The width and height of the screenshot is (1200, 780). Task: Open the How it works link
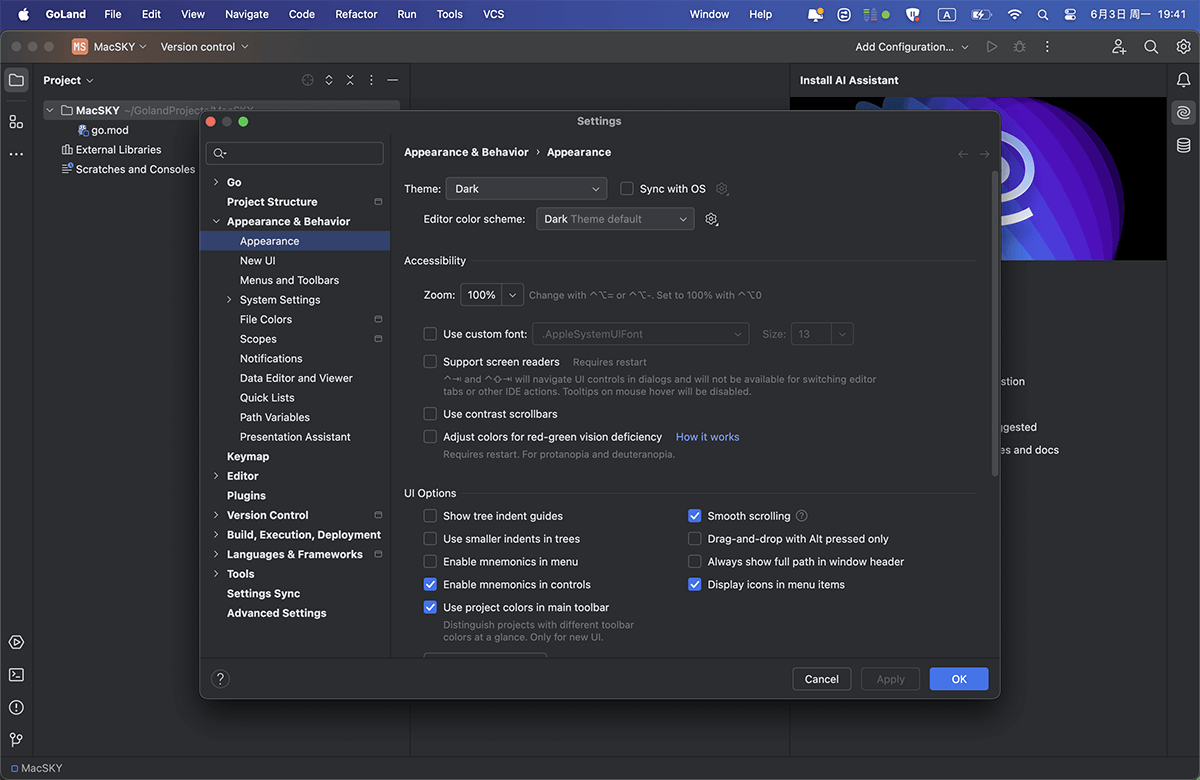[x=708, y=437]
